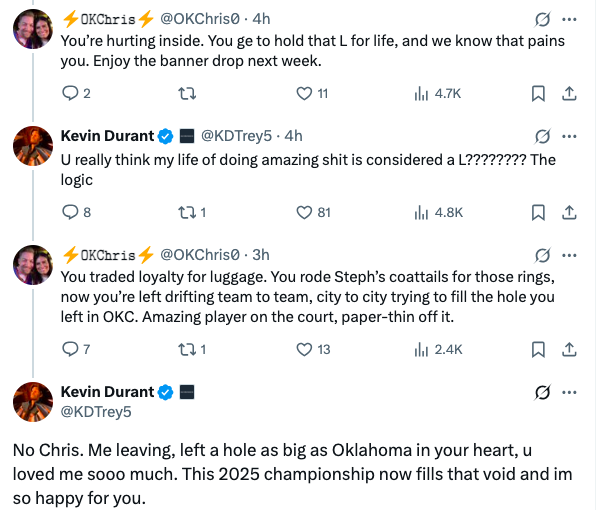Open more options on OKChris's first tweet

pyautogui.click(x=570, y=19)
